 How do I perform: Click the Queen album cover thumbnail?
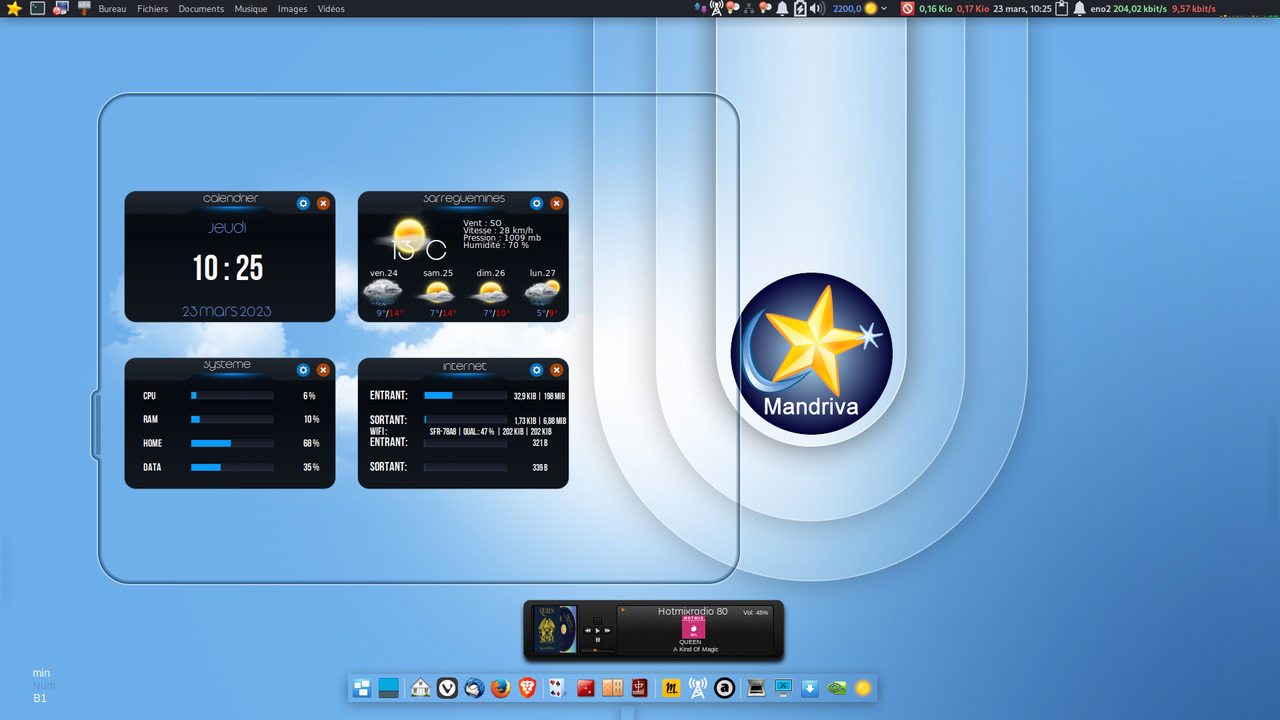(x=555, y=629)
